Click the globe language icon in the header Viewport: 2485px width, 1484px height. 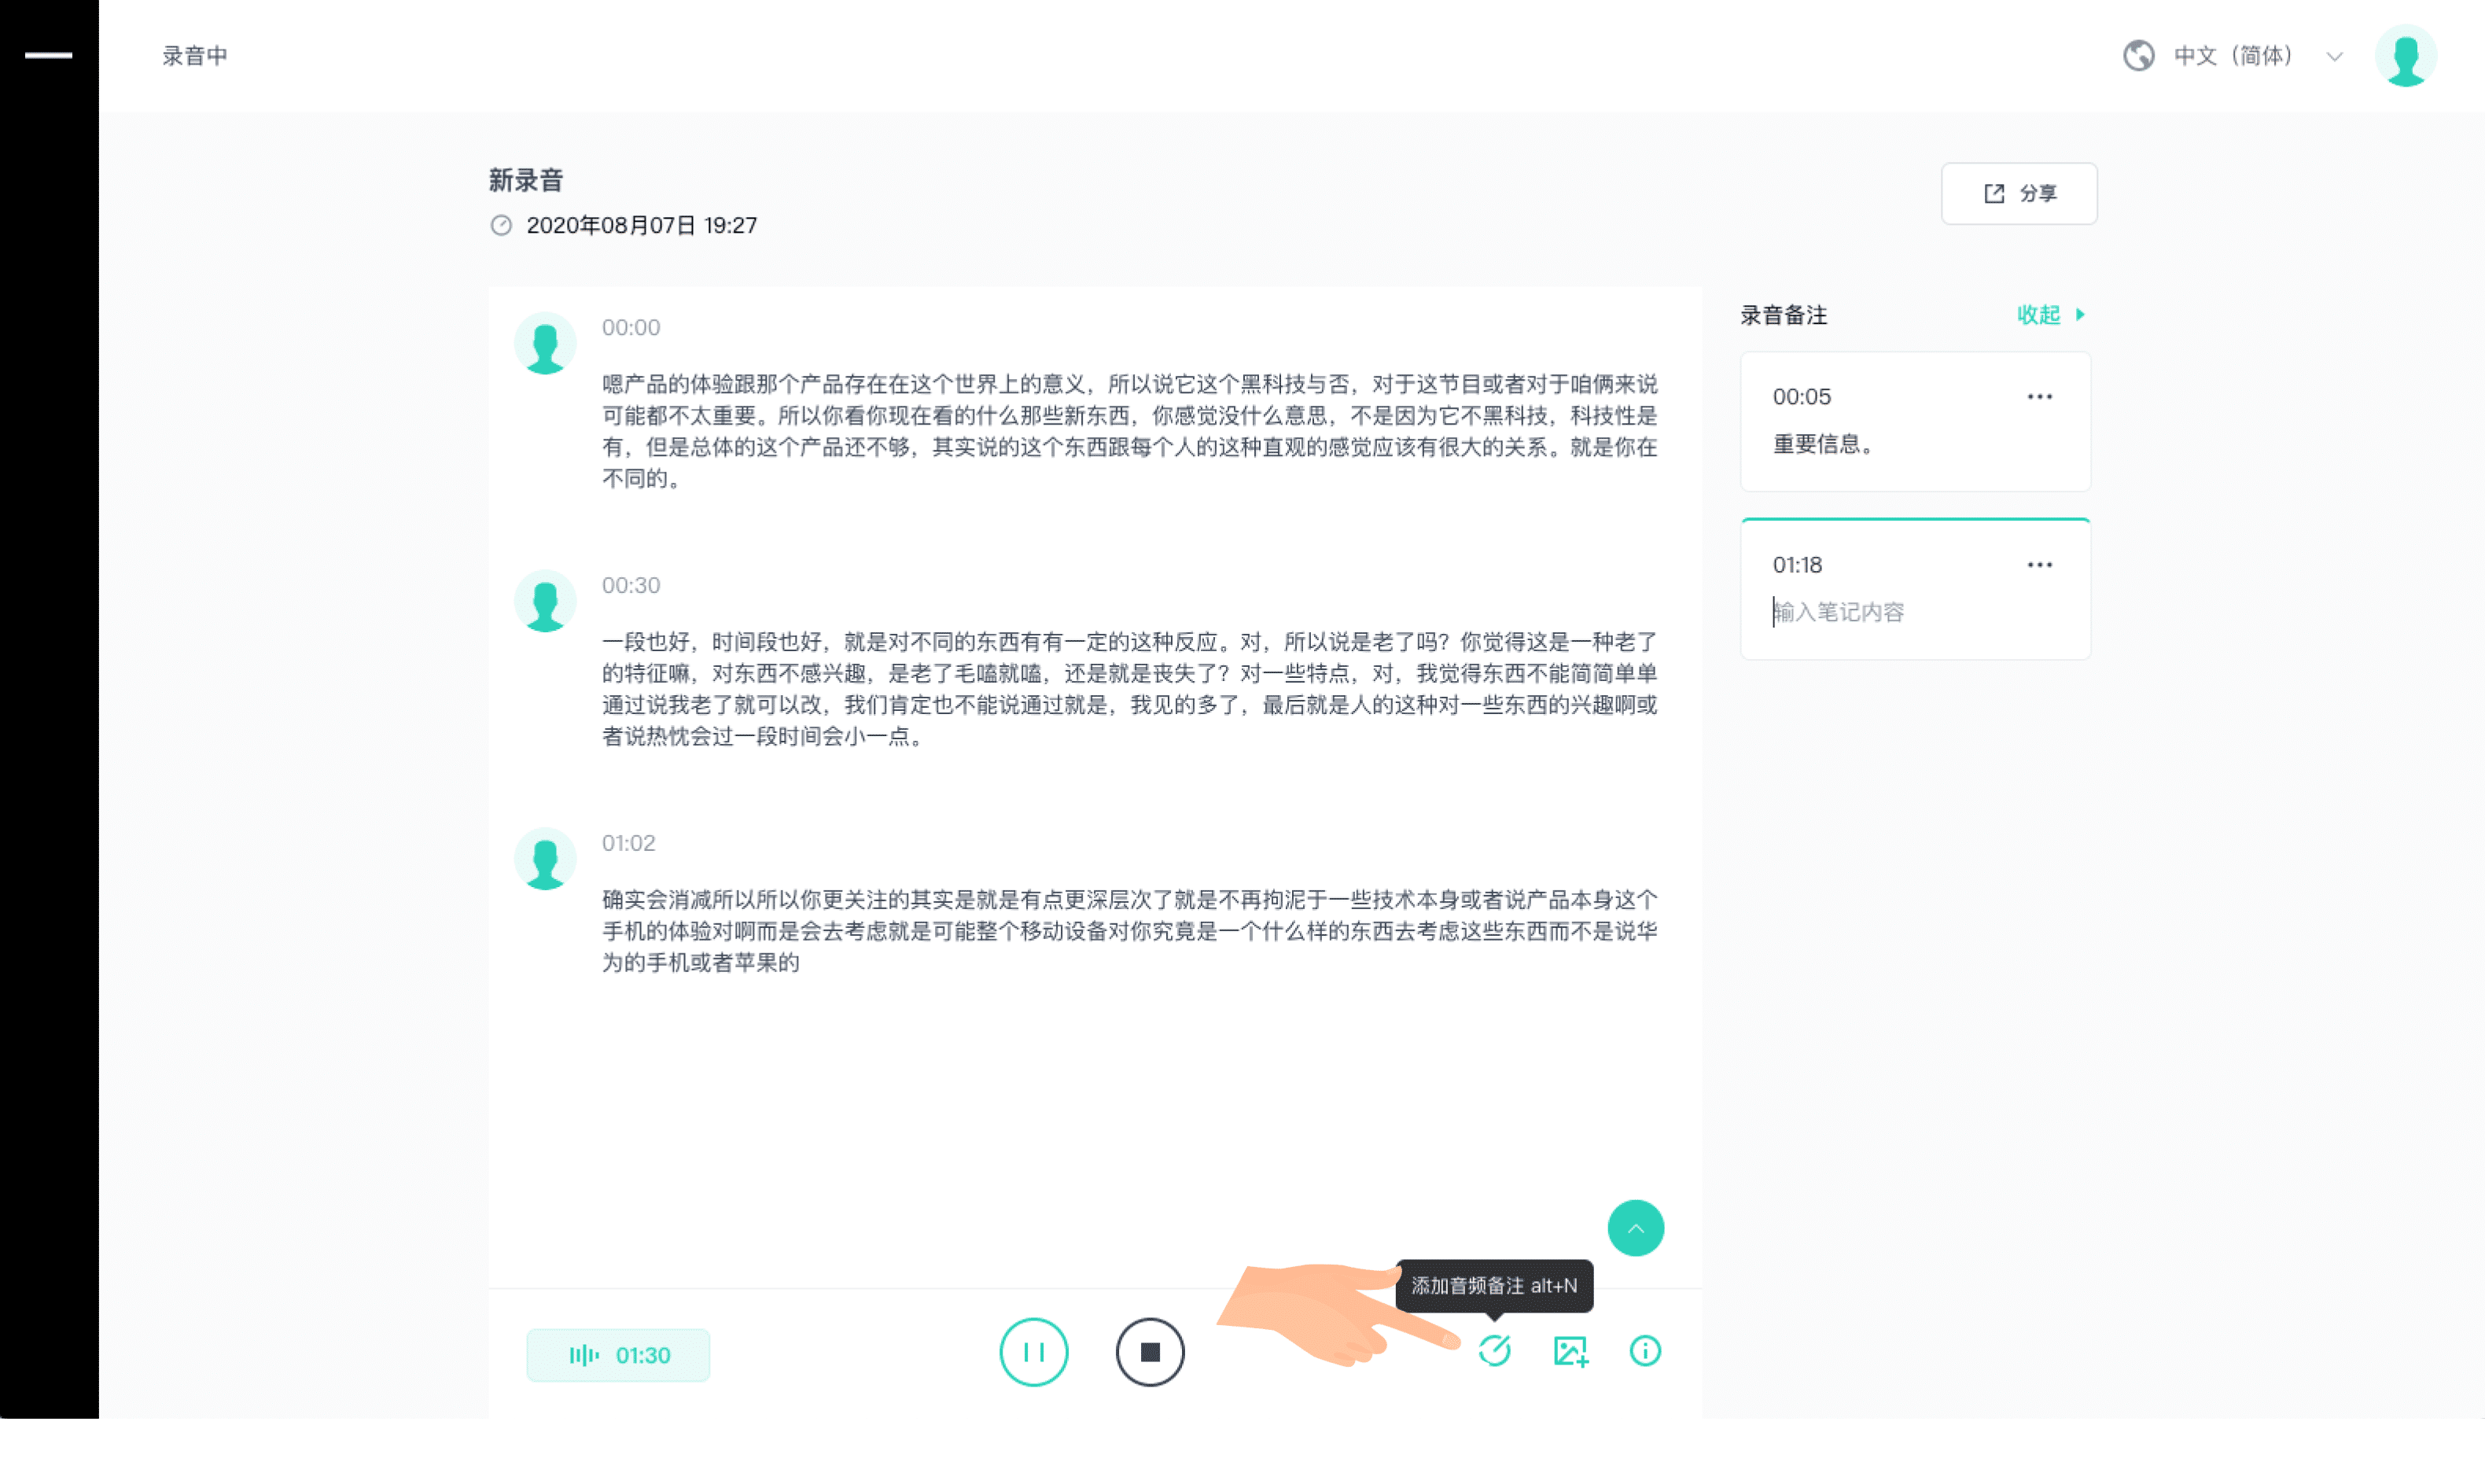coord(2139,56)
